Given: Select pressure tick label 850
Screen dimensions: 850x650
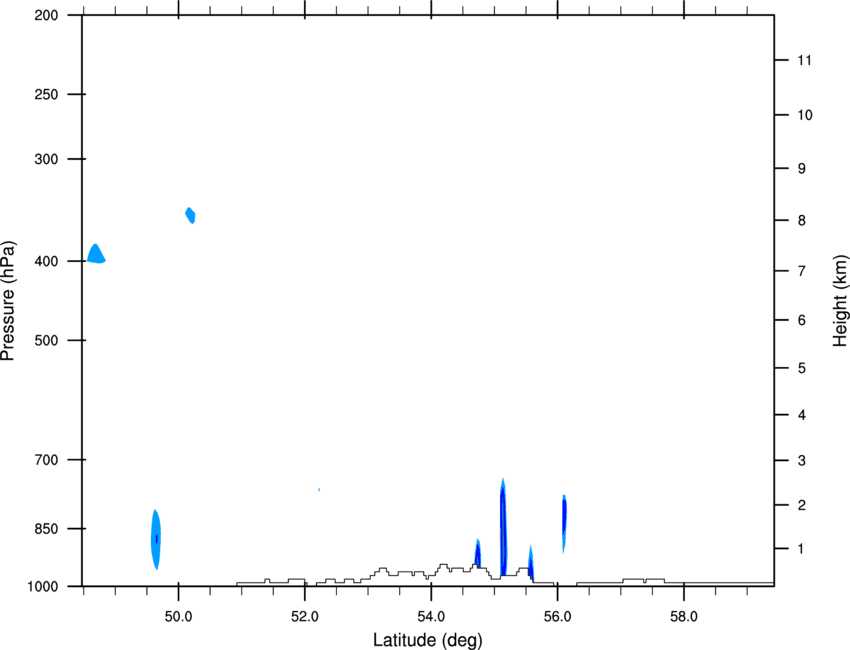Looking at the screenshot, I should [46, 529].
